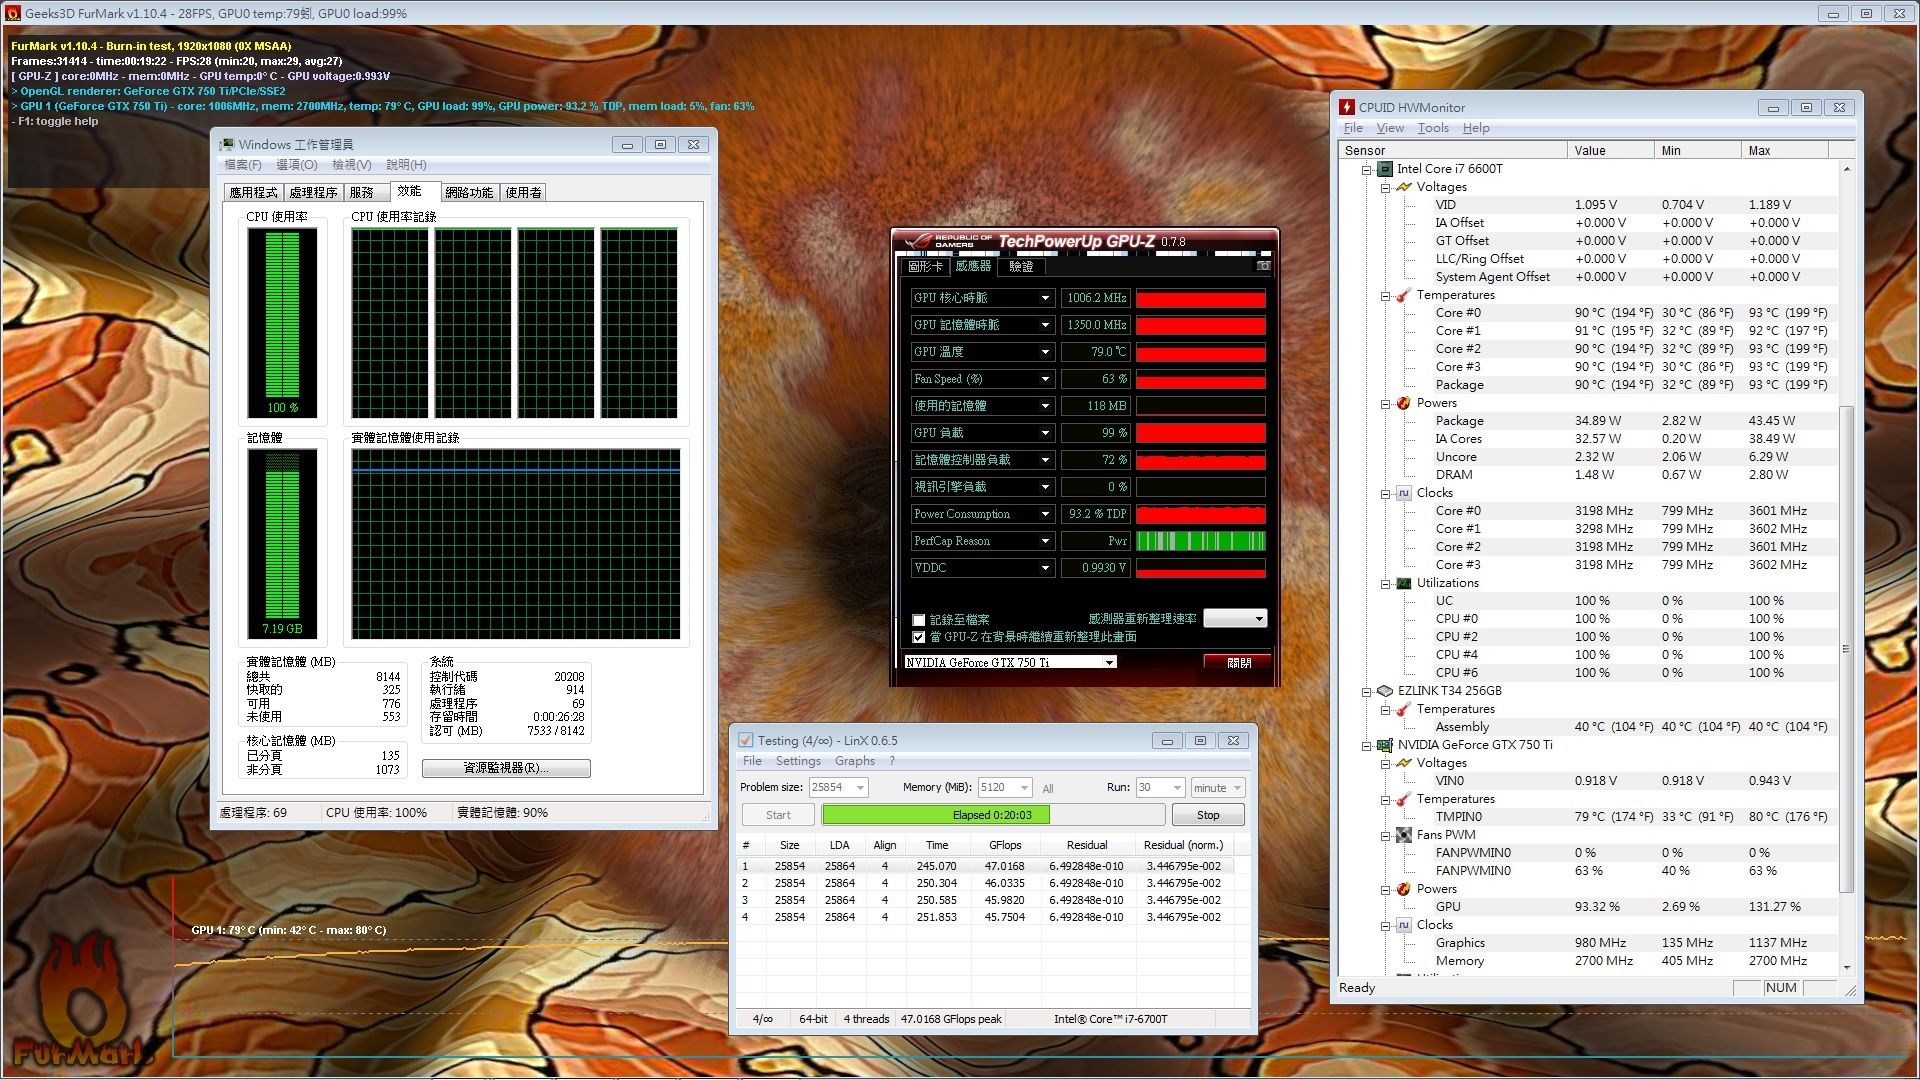This screenshot has width=1920, height=1080.
Task: Click the NVIDIA GeForce GTX 750 Ti card icon
Action: [x=1385, y=745]
